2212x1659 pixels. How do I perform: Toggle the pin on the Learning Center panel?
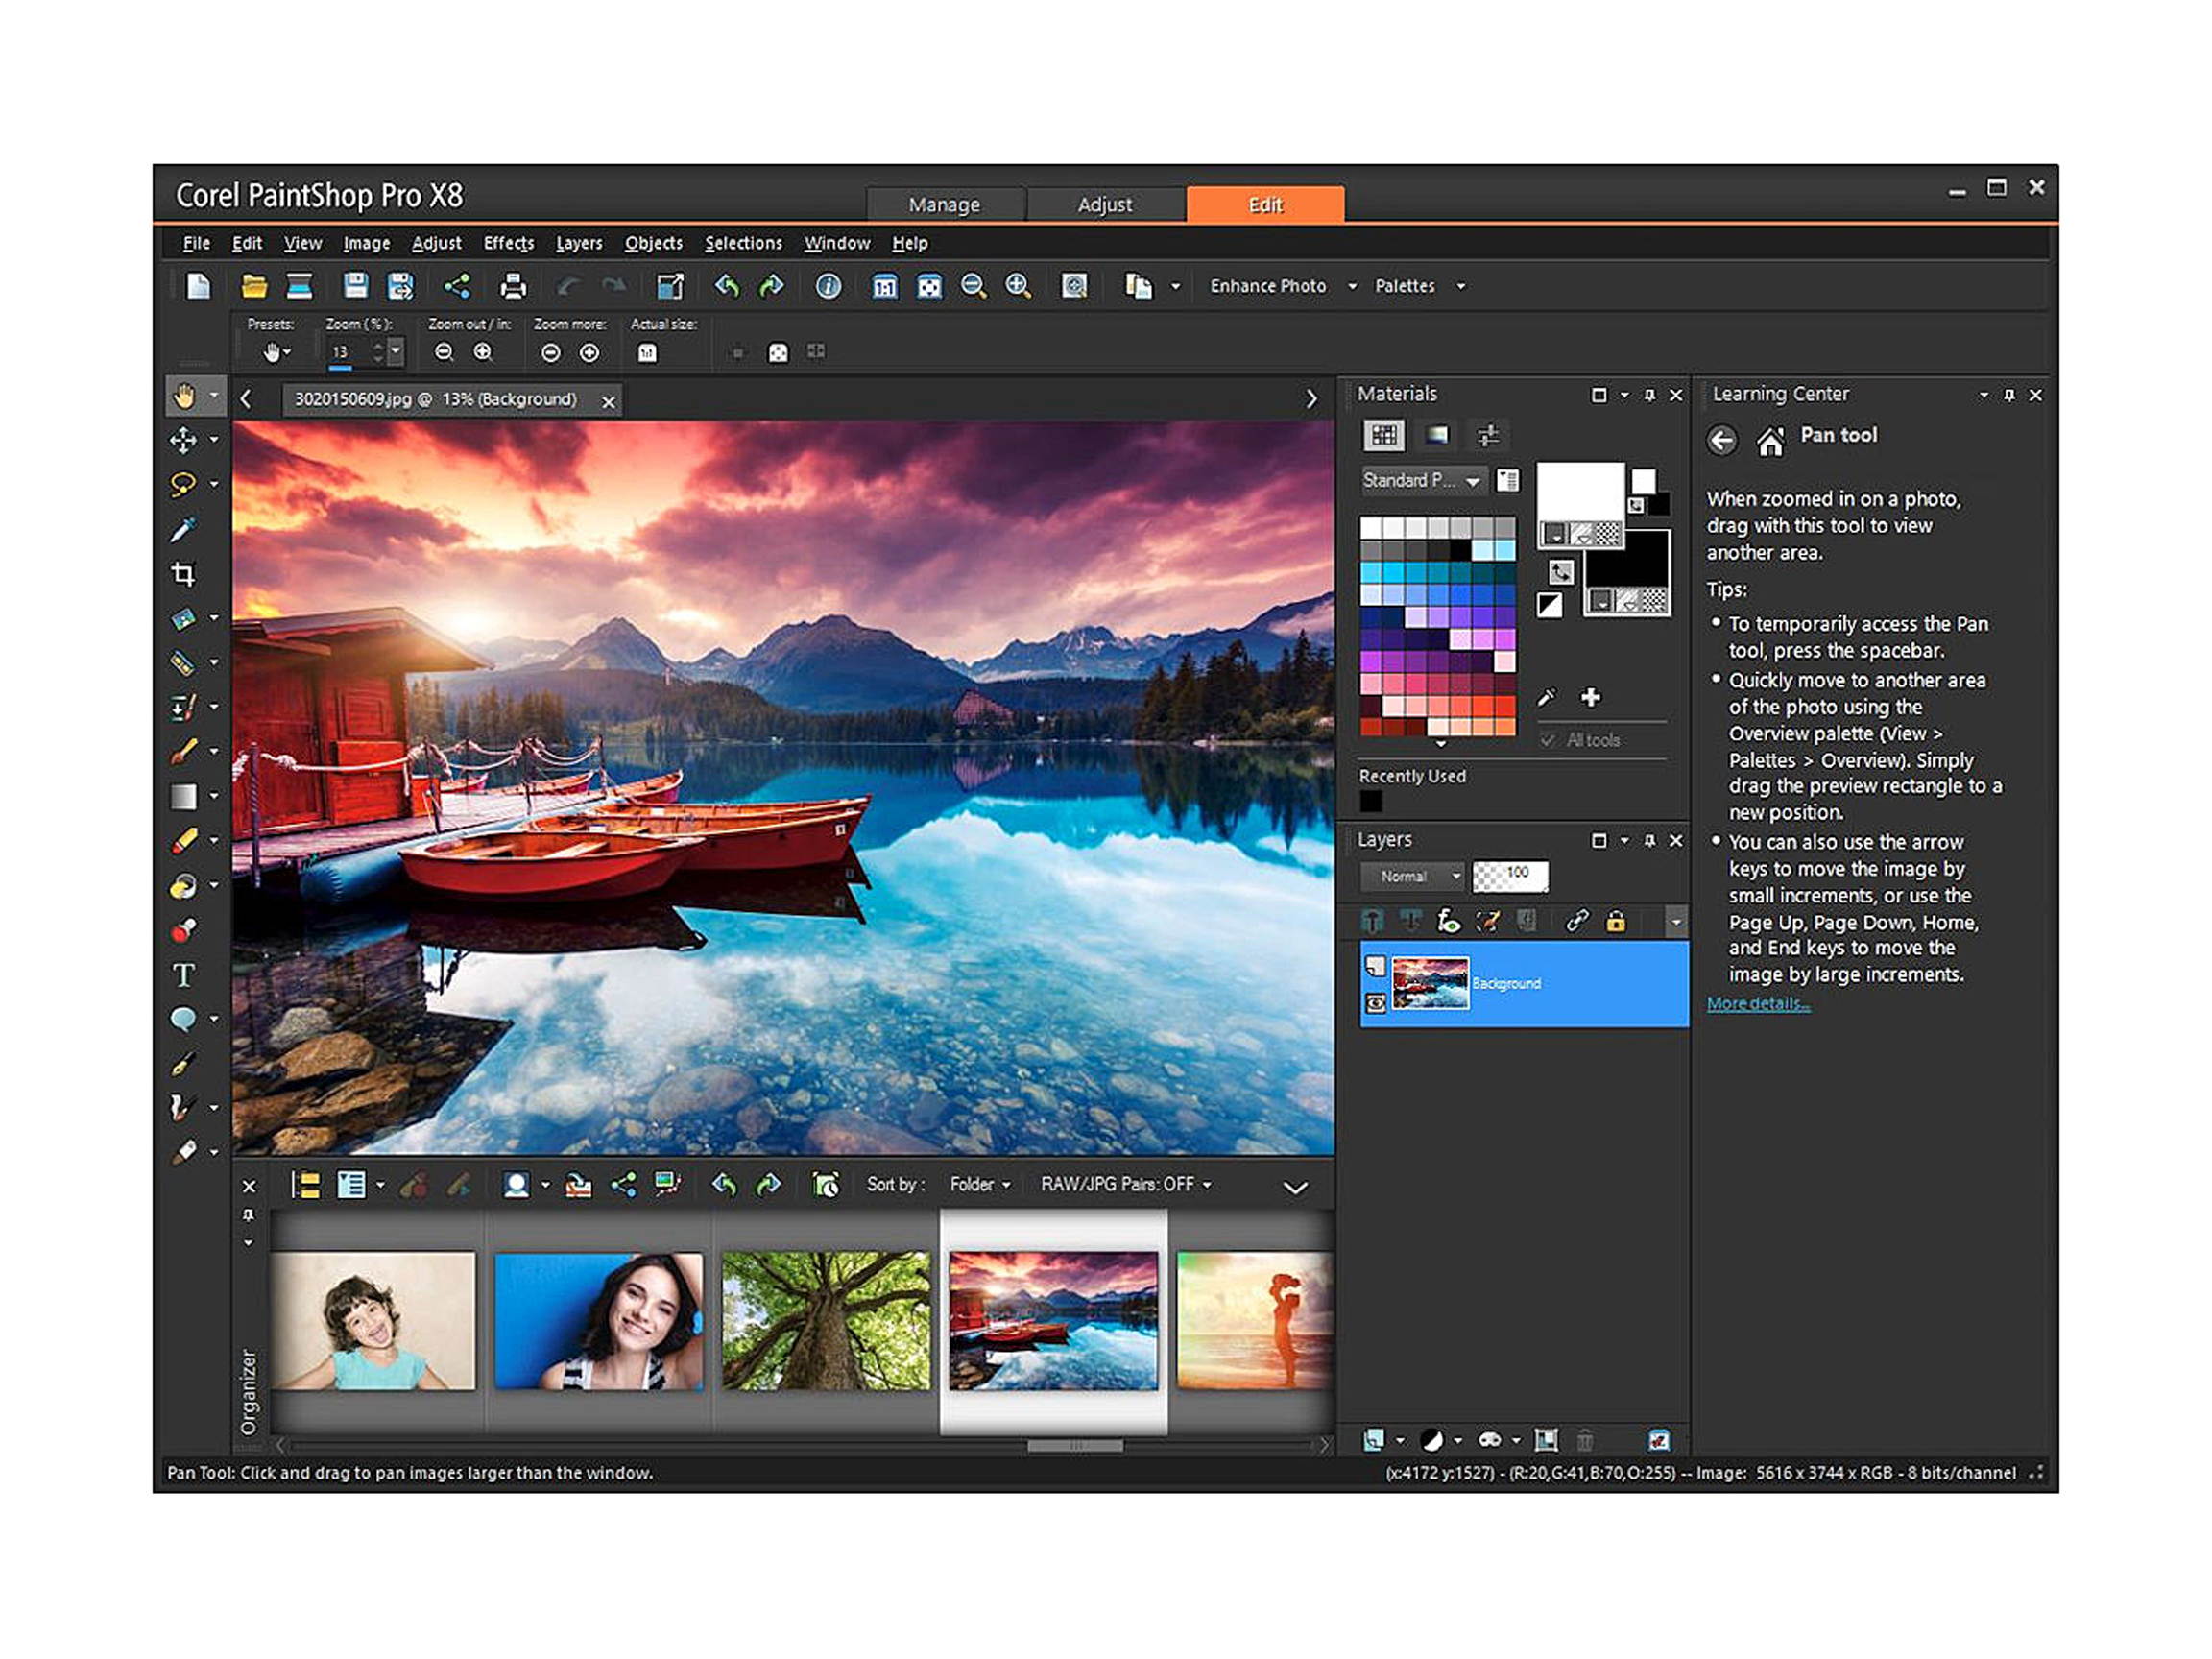(x=2008, y=395)
